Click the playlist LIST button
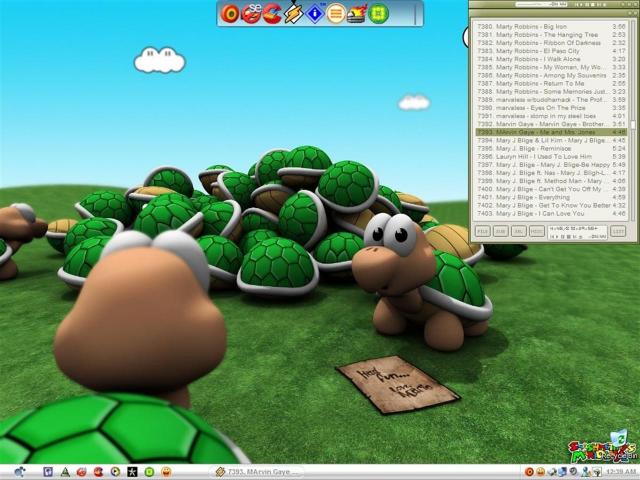This screenshot has width=640, height=480. pyautogui.click(x=618, y=231)
